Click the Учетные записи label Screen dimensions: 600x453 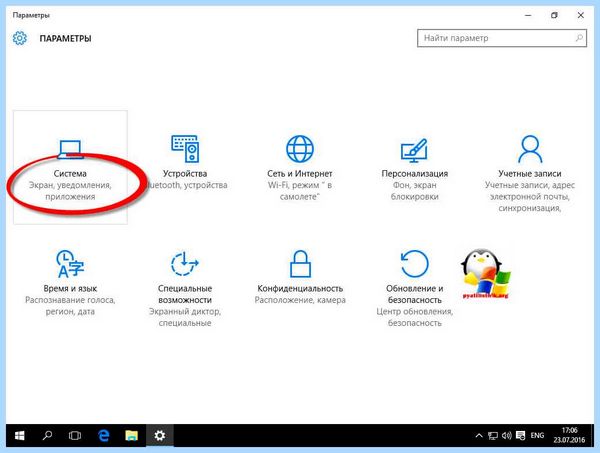click(x=530, y=174)
